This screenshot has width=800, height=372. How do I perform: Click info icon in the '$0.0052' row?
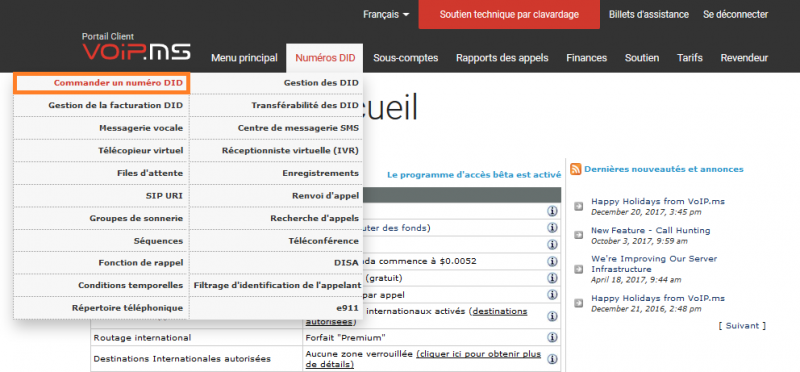(x=552, y=261)
